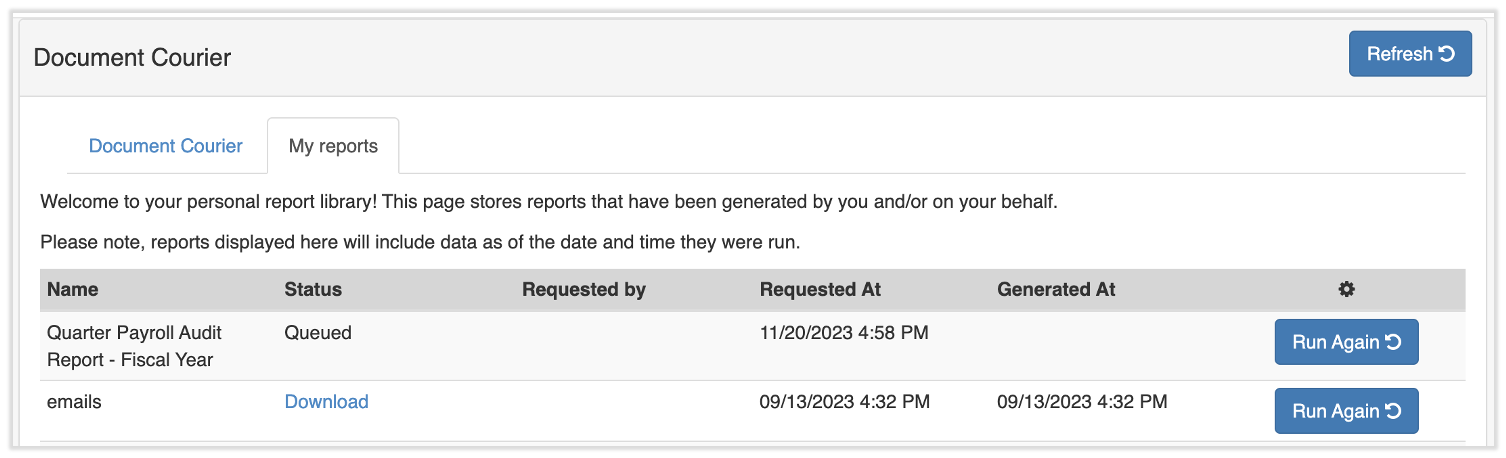Switch to the Document Courier tab
This screenshot has height=458, width=1506.
pos(166,146)
